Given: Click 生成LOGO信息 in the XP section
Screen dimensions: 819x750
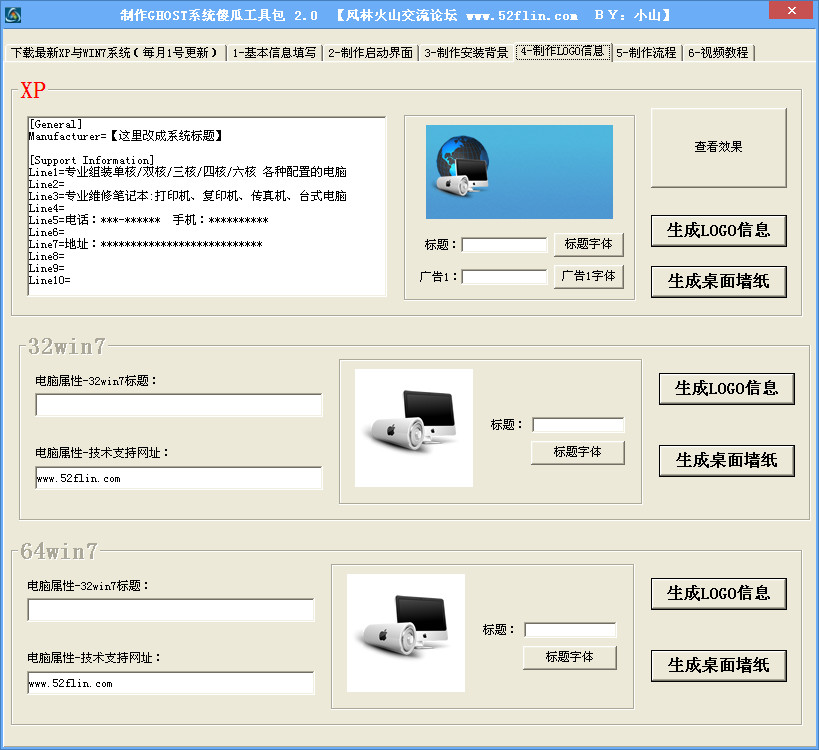Looking at the screenshot, I should (x=718, y=230).
